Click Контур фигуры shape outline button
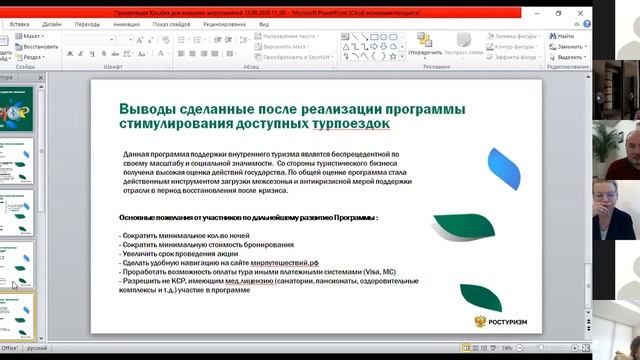This screenshot has height=360, width=640. click(x=513, y=47)
